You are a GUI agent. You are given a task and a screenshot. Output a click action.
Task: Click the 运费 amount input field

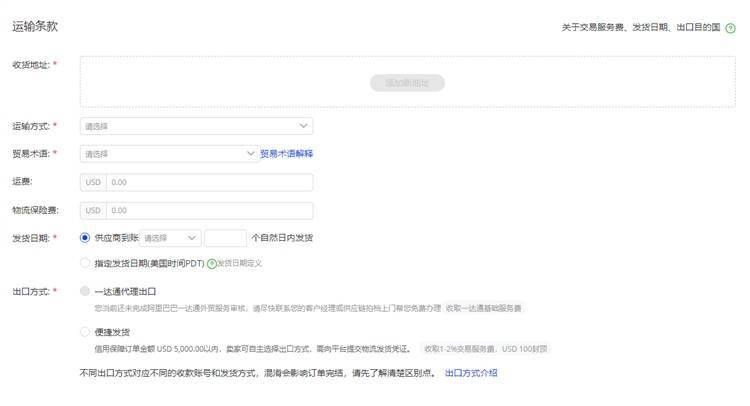210,182
